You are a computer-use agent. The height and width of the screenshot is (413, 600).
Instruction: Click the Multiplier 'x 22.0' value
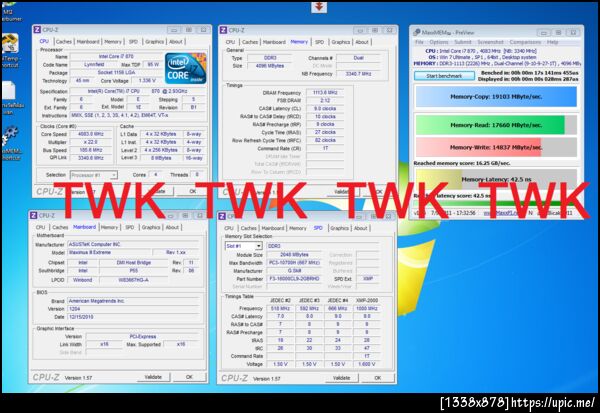[x=91, y=142]
